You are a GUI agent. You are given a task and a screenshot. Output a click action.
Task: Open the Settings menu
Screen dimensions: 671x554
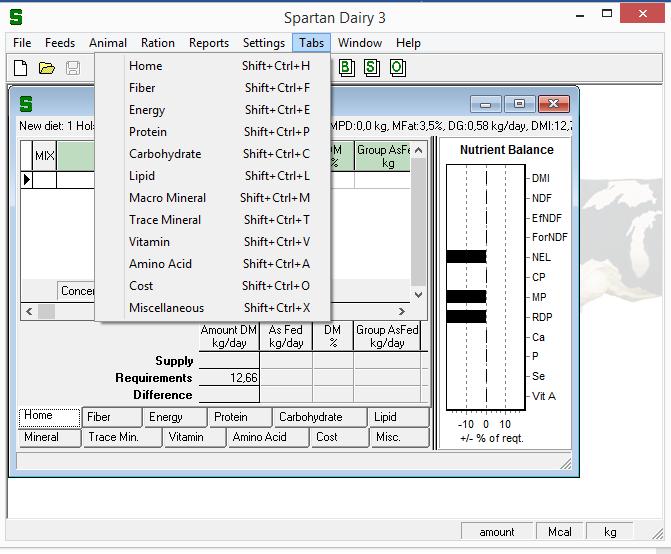[x=264, y=43]
